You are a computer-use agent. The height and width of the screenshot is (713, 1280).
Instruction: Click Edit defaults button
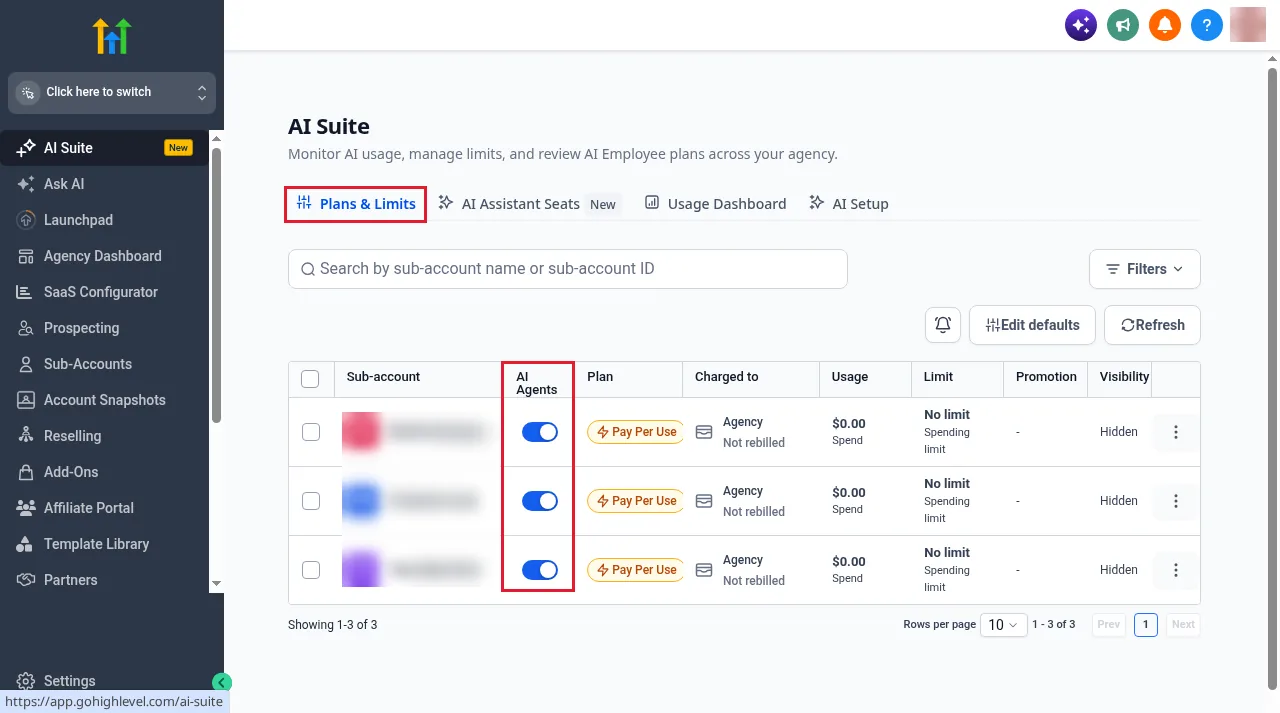coord(1032,325)
